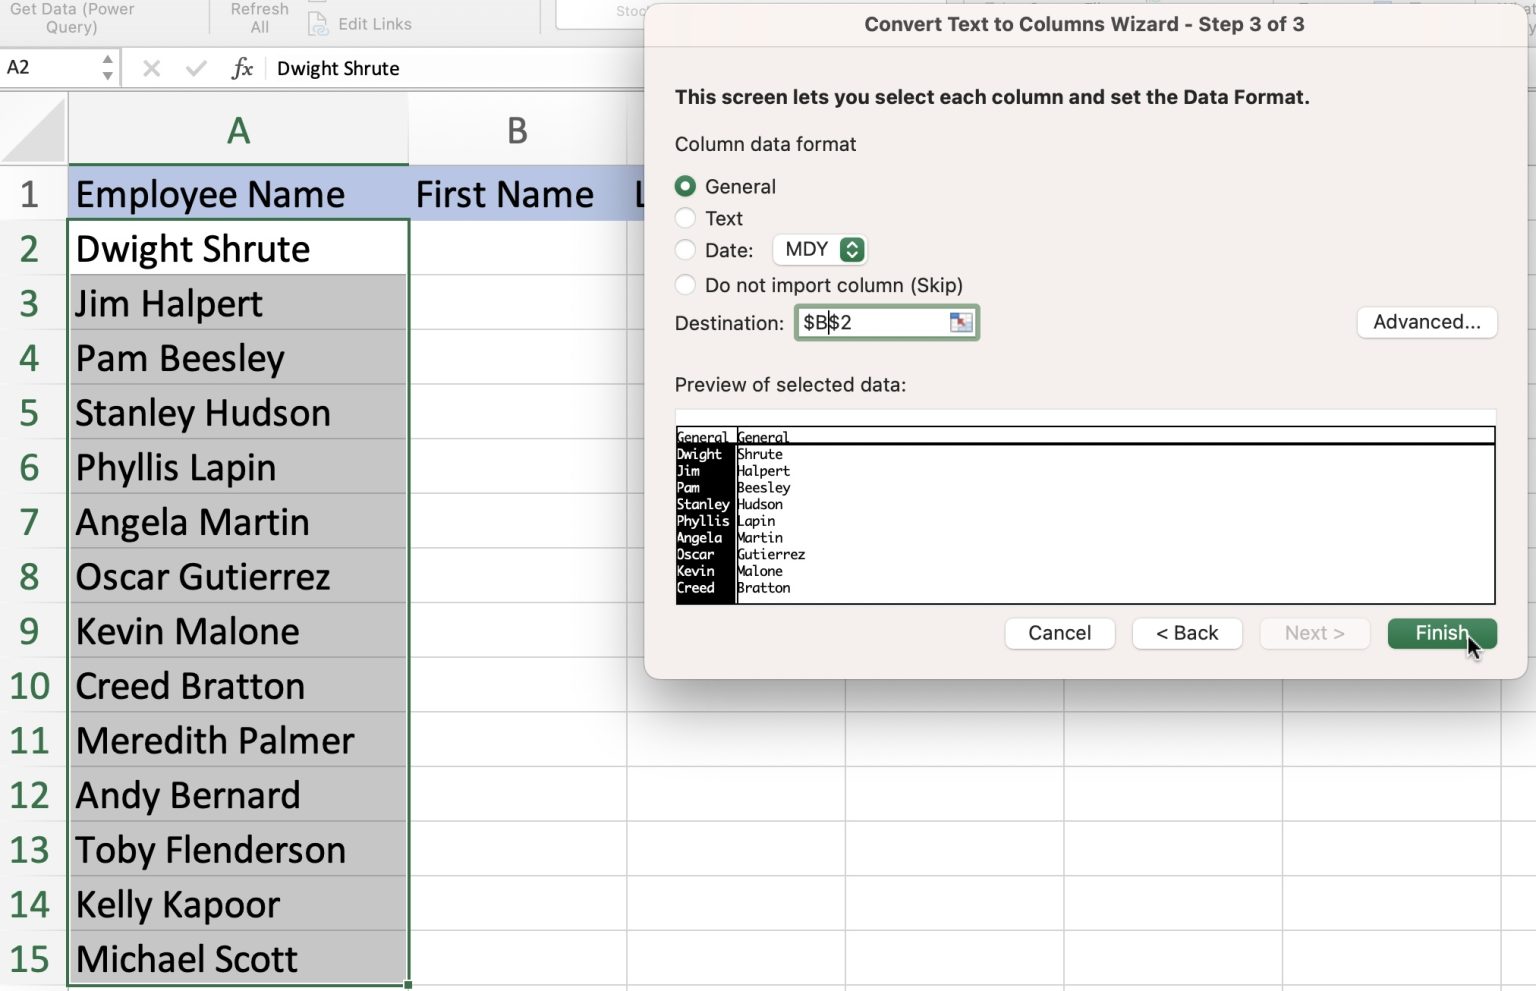Screen dimensions: 1536x991
Task: Click the Refresh All icon
Action: click(257, 16)
